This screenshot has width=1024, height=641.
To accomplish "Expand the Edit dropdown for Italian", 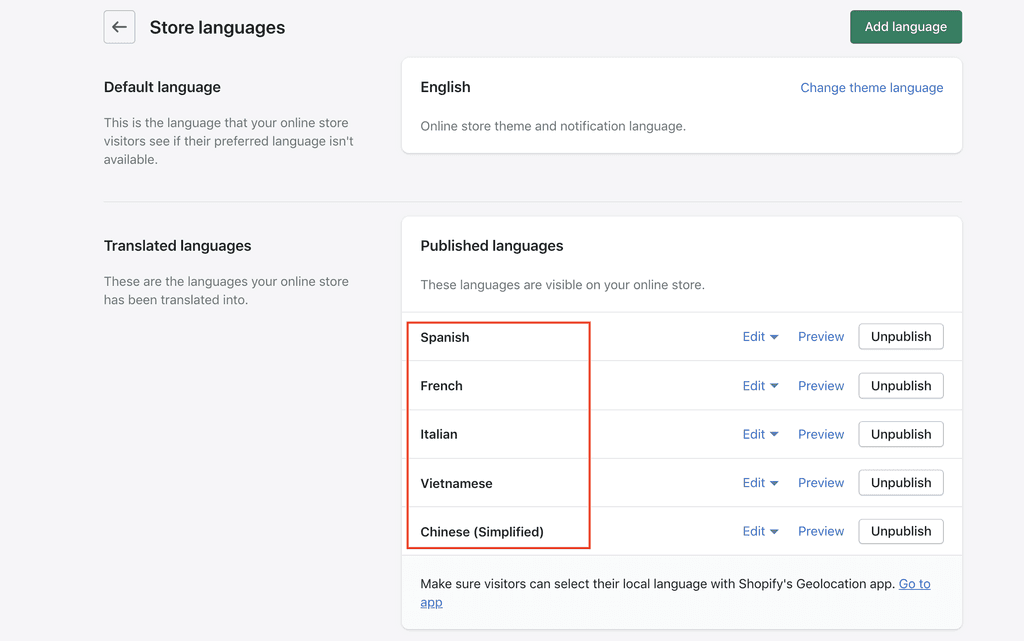I will tap(760, 434).
